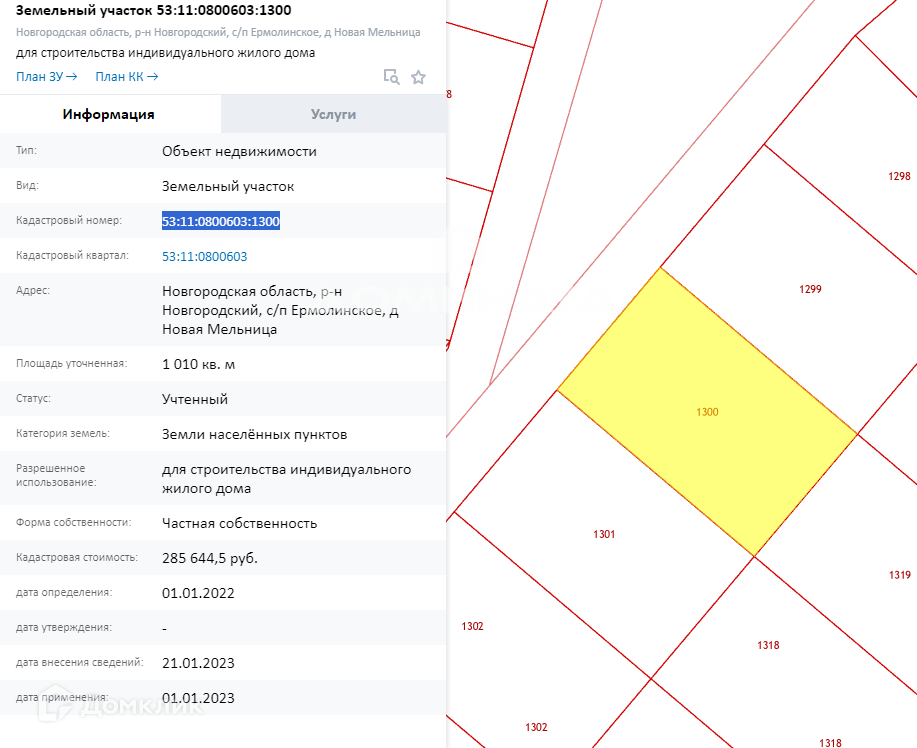
Task: Click the cadastral value 285 644,5 руб.
Action: pyautogui.click(x=210, y=558)
